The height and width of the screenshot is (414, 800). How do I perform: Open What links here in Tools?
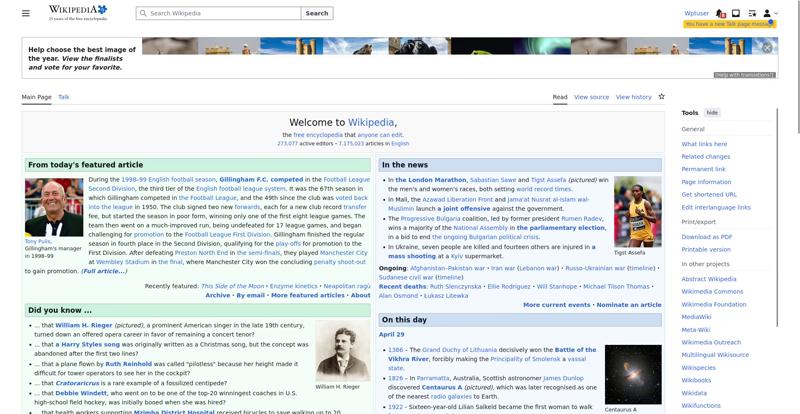click(704, 144)
